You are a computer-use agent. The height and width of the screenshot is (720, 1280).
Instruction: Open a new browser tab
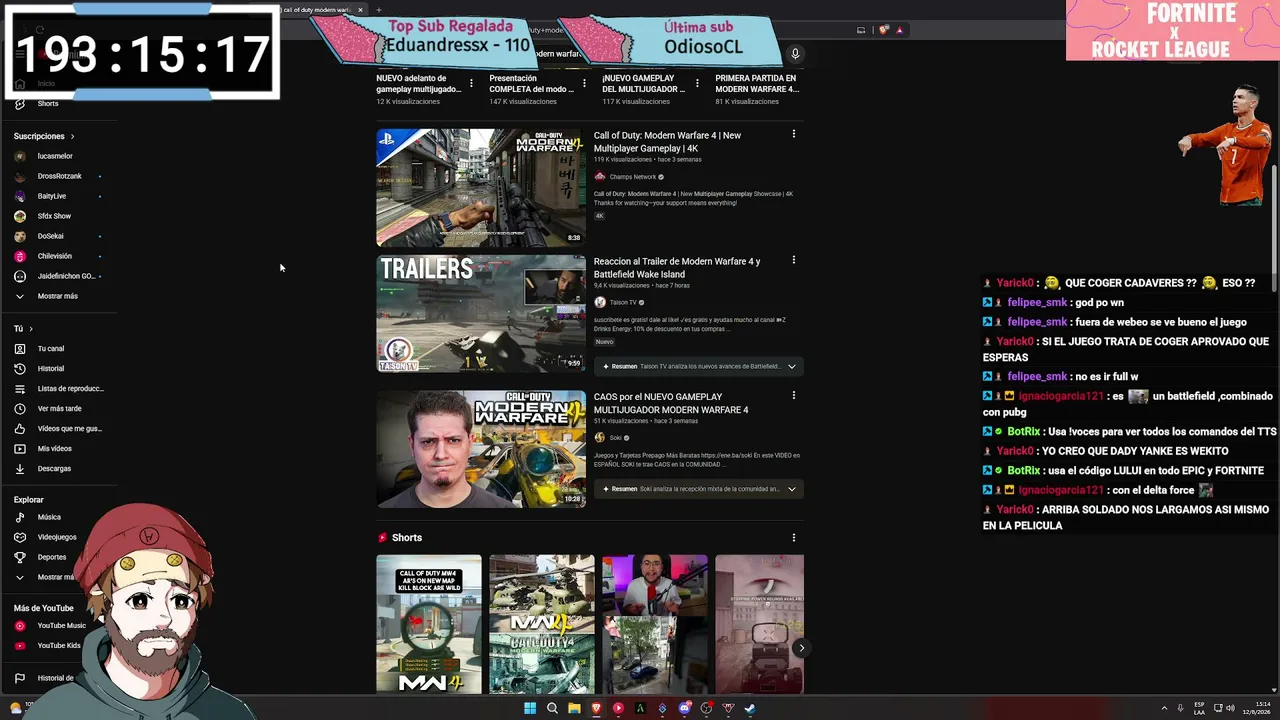(378, 10)
